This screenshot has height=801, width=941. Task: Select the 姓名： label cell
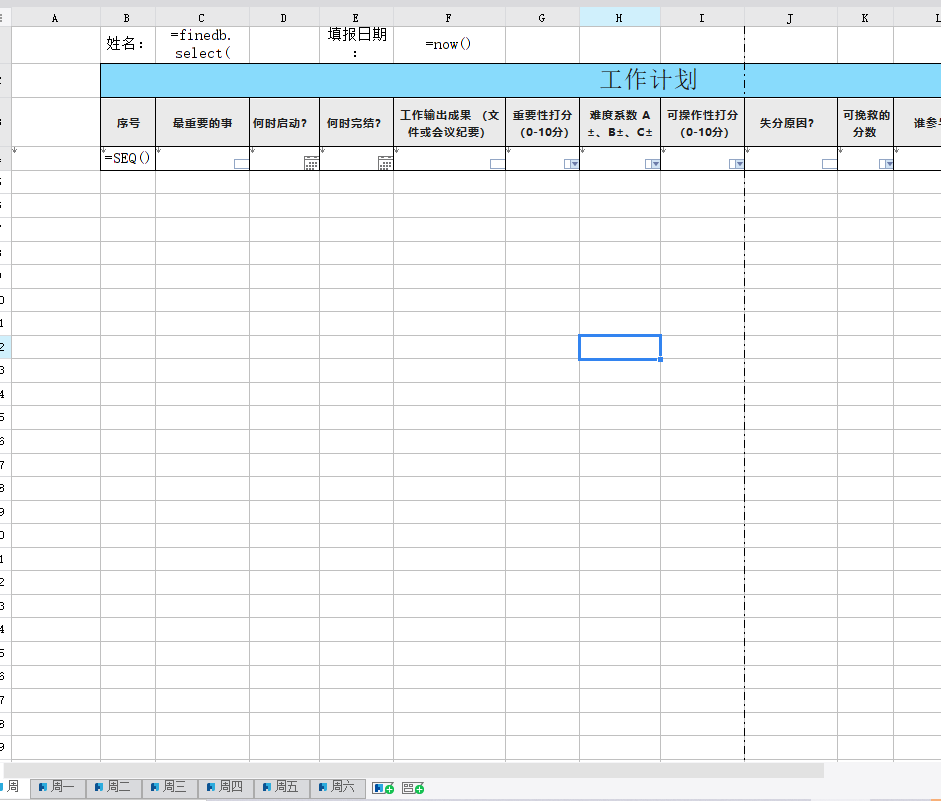(127, 44)
